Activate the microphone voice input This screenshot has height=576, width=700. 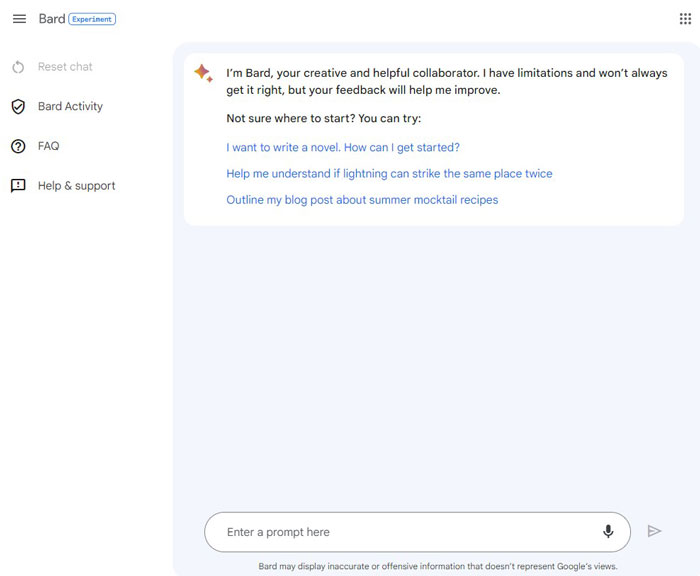pyautogui.click(x=608, y=531)
